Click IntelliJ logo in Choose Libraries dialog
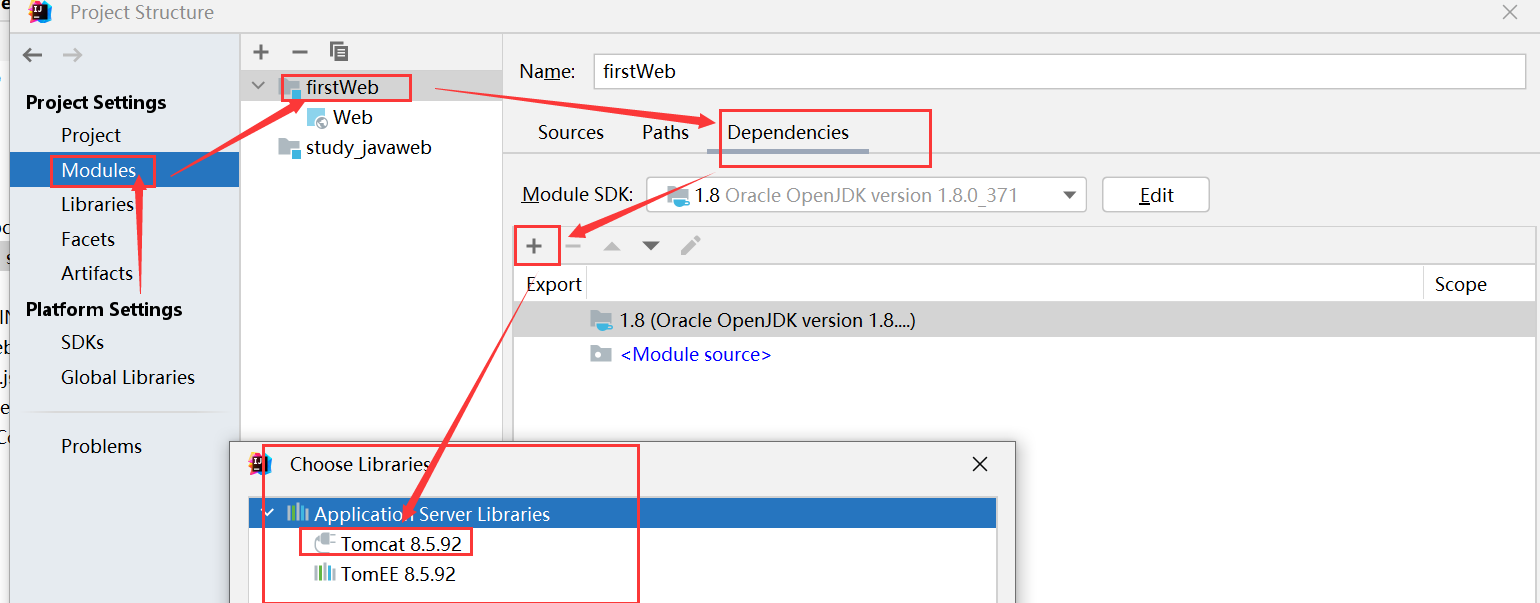The height and width of the screenshot is (603, 1540). pos(260,464)
